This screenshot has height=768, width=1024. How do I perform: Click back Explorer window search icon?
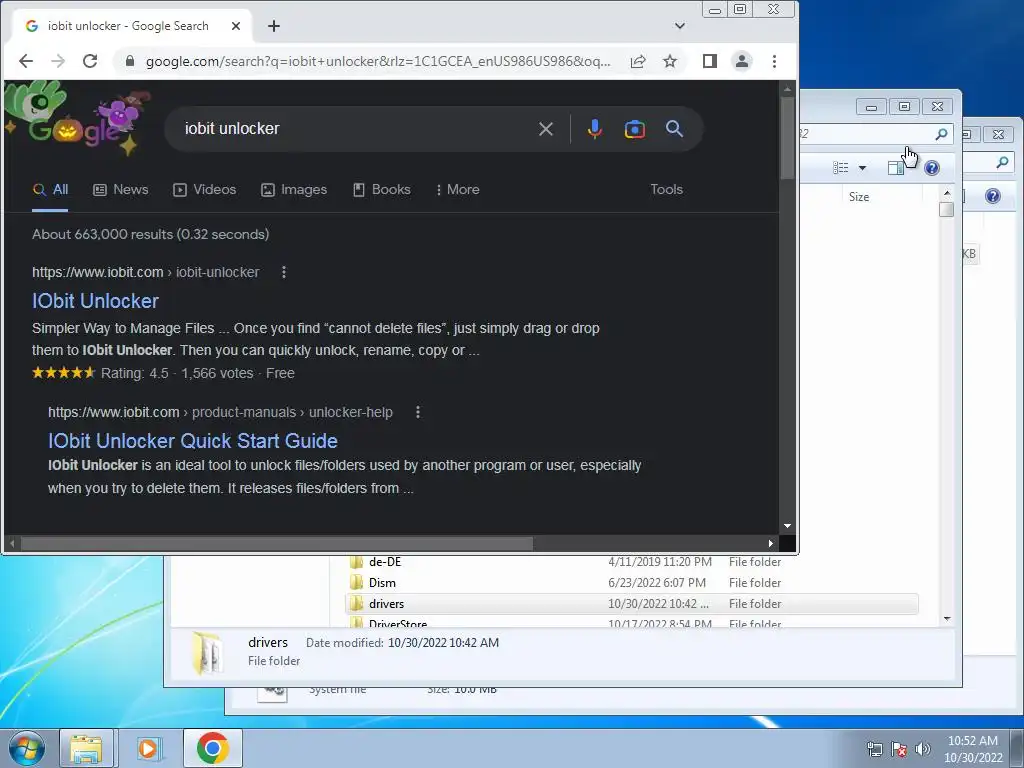1002,162
